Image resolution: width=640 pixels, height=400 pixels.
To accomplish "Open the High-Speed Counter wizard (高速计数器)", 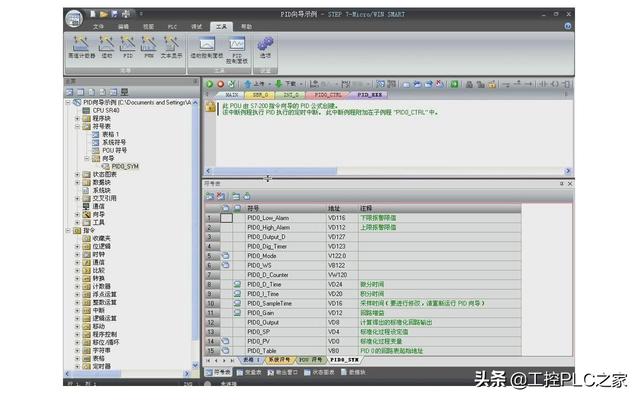I will (81, 47).
